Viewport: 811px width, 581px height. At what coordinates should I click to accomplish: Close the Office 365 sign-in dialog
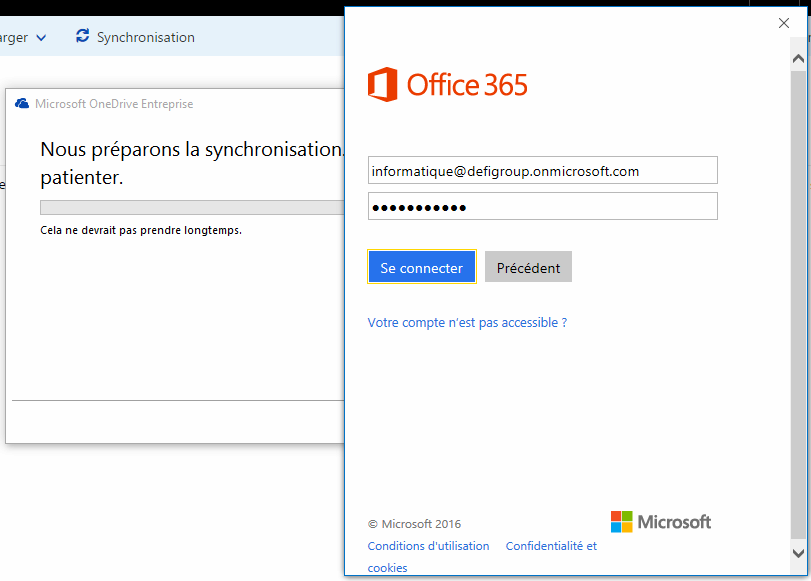point(784,23)
